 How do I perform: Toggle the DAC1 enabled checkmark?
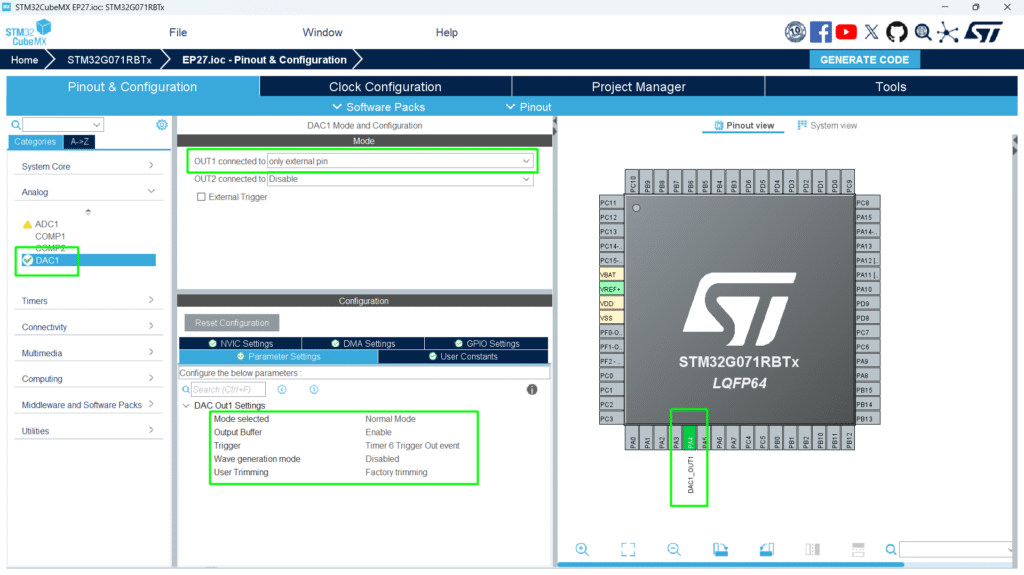(27, 260)
